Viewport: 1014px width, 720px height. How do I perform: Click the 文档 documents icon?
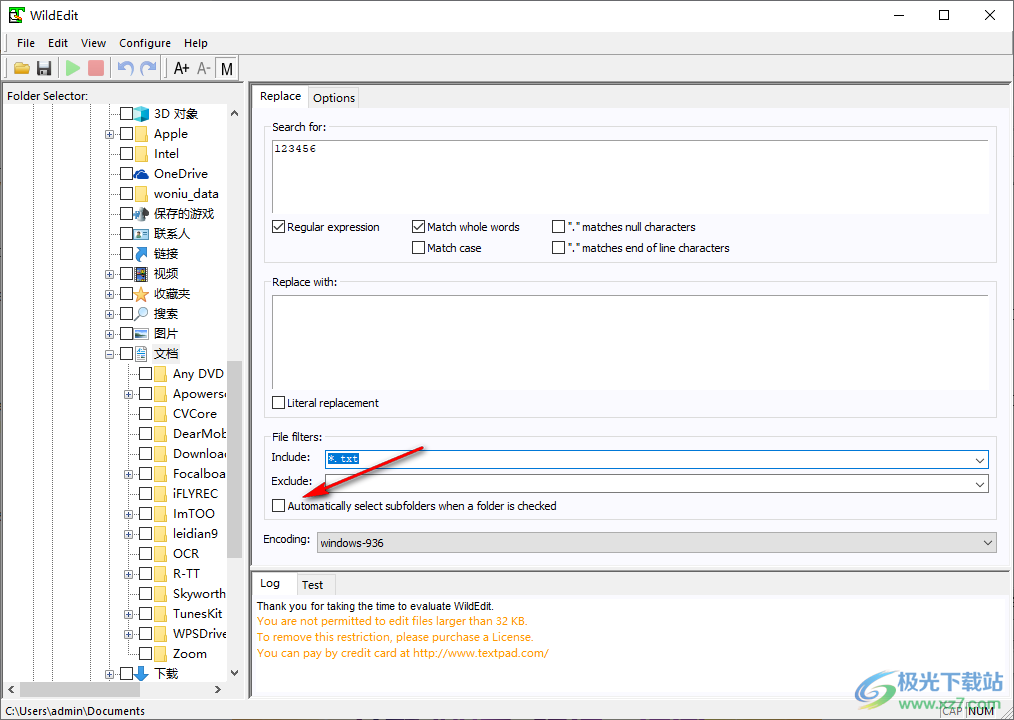coord(142,354)
